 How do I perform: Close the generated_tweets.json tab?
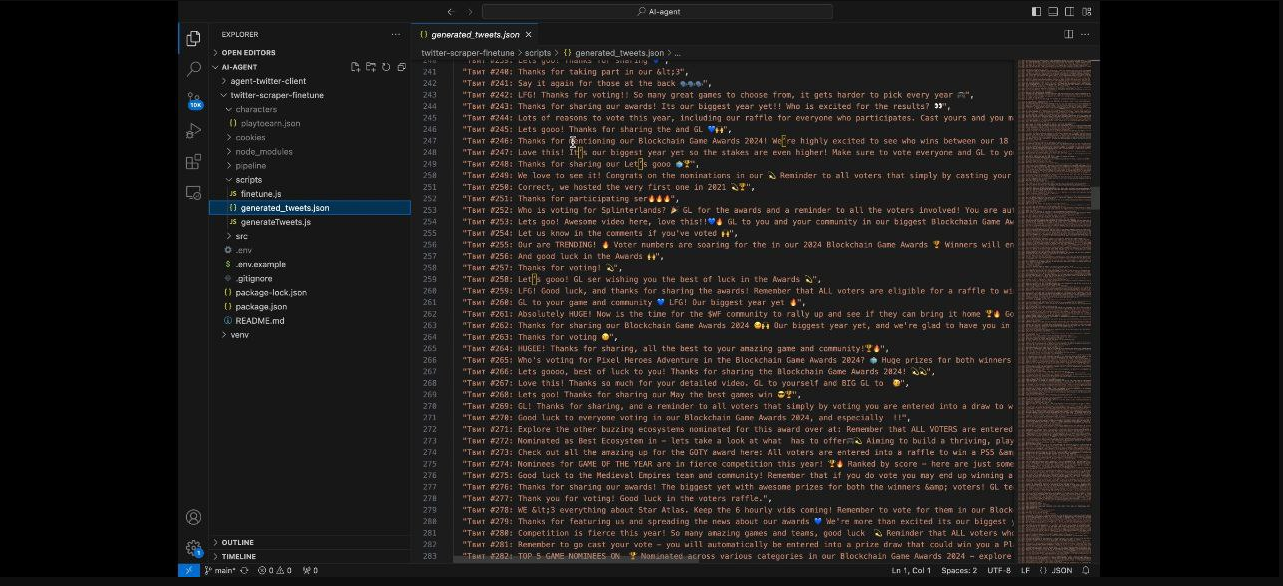tap(529, 34)
